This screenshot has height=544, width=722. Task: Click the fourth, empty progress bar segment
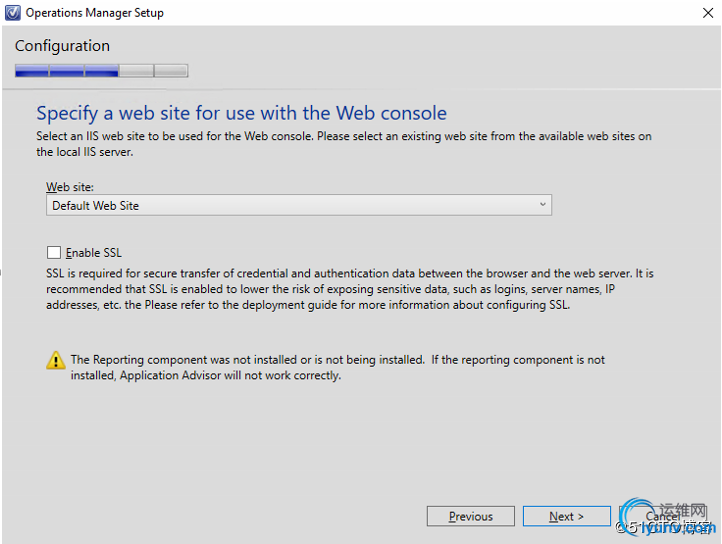[x=136, y=71]
